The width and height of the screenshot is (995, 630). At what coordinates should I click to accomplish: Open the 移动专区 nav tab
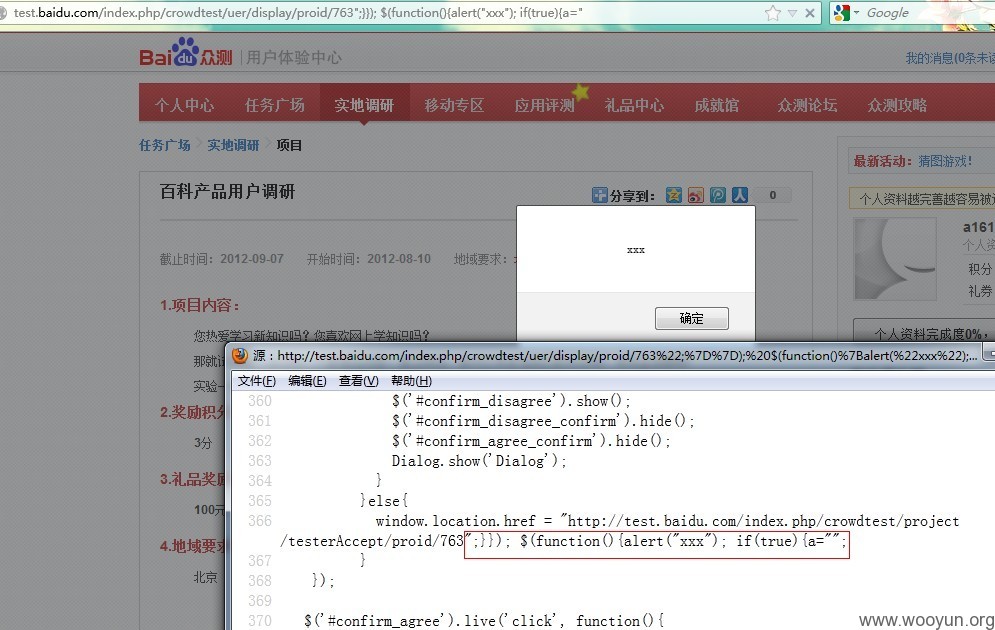[x=454, y=105]
